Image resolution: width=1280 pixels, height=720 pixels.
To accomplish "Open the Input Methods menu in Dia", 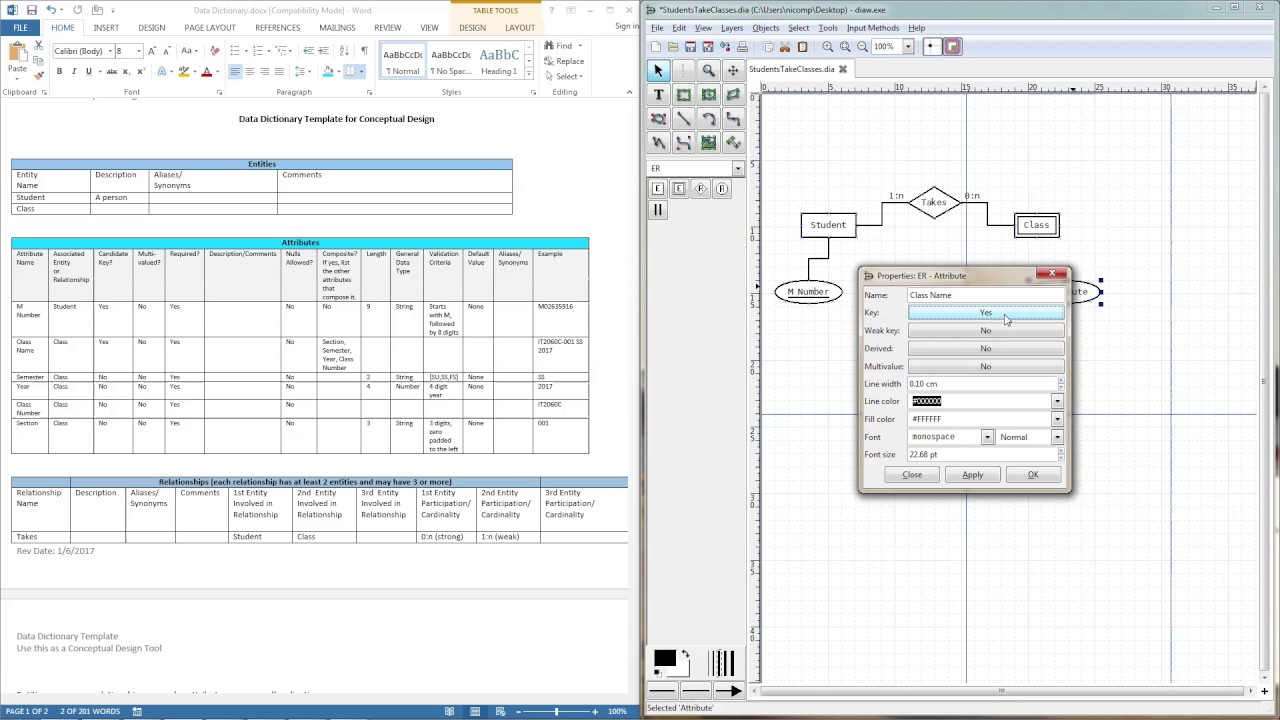I will pyautogui.click(x=872, y=28).
